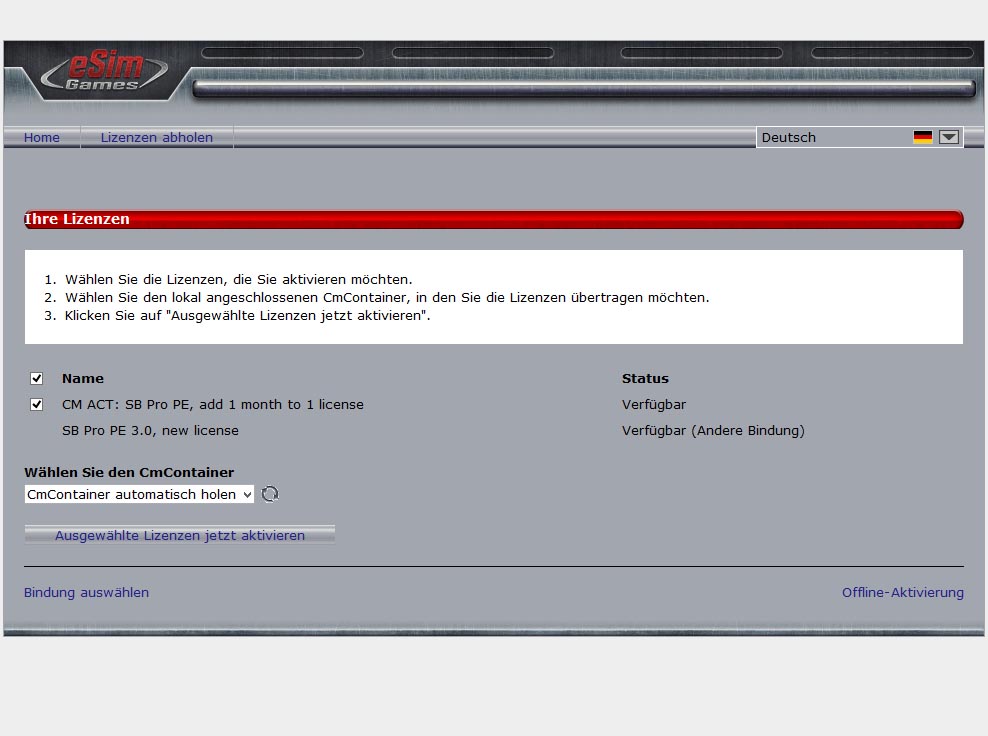Click instruction about the lokal angeschlossenen CmContainer
Viewport: 988px width, 736px height.
tap(387, 297)
